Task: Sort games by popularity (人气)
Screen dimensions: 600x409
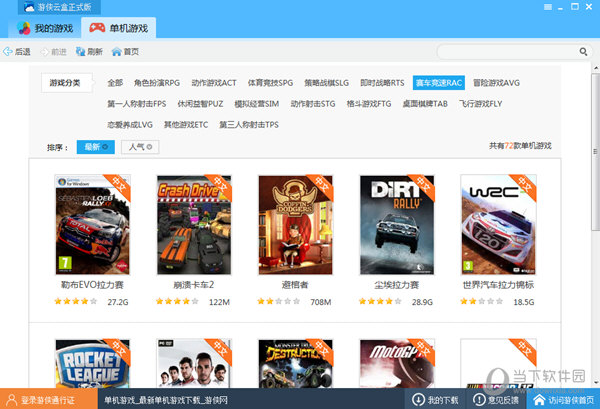Action: tap(140, 147)
